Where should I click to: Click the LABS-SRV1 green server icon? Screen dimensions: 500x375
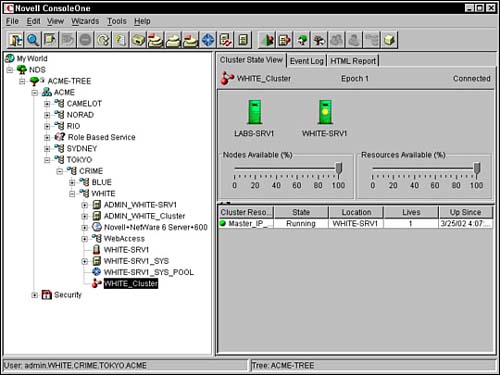coord(255,112)
